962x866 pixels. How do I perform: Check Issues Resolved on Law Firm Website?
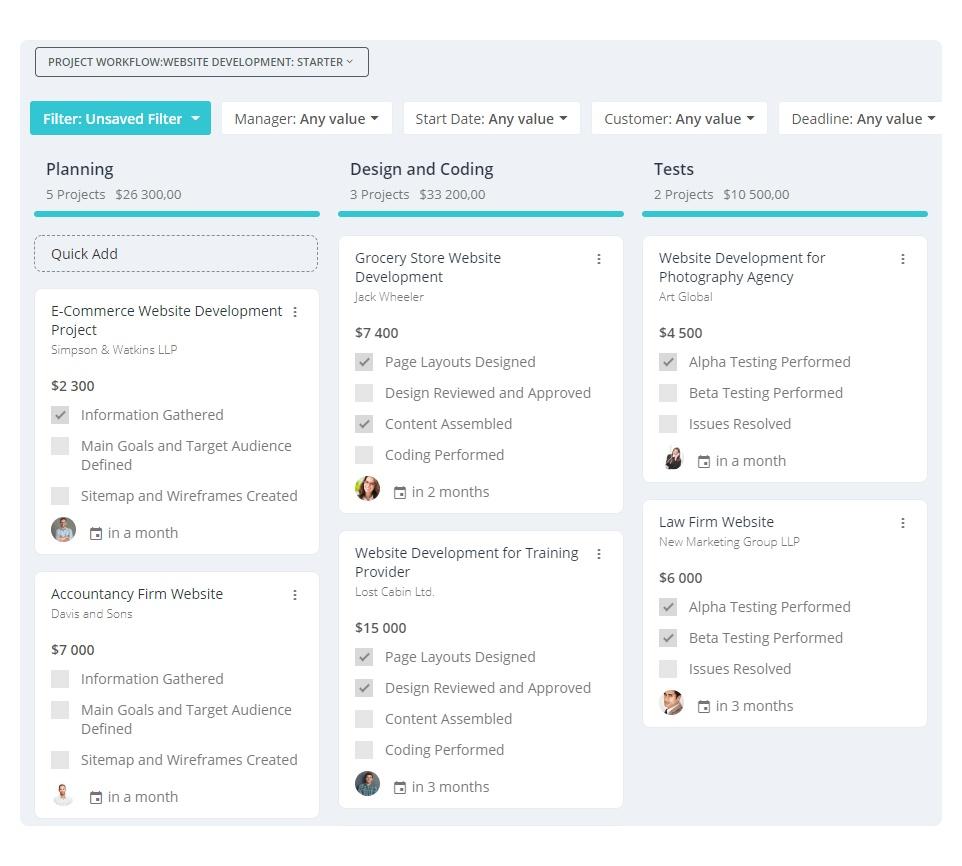(x=668, y=669)
